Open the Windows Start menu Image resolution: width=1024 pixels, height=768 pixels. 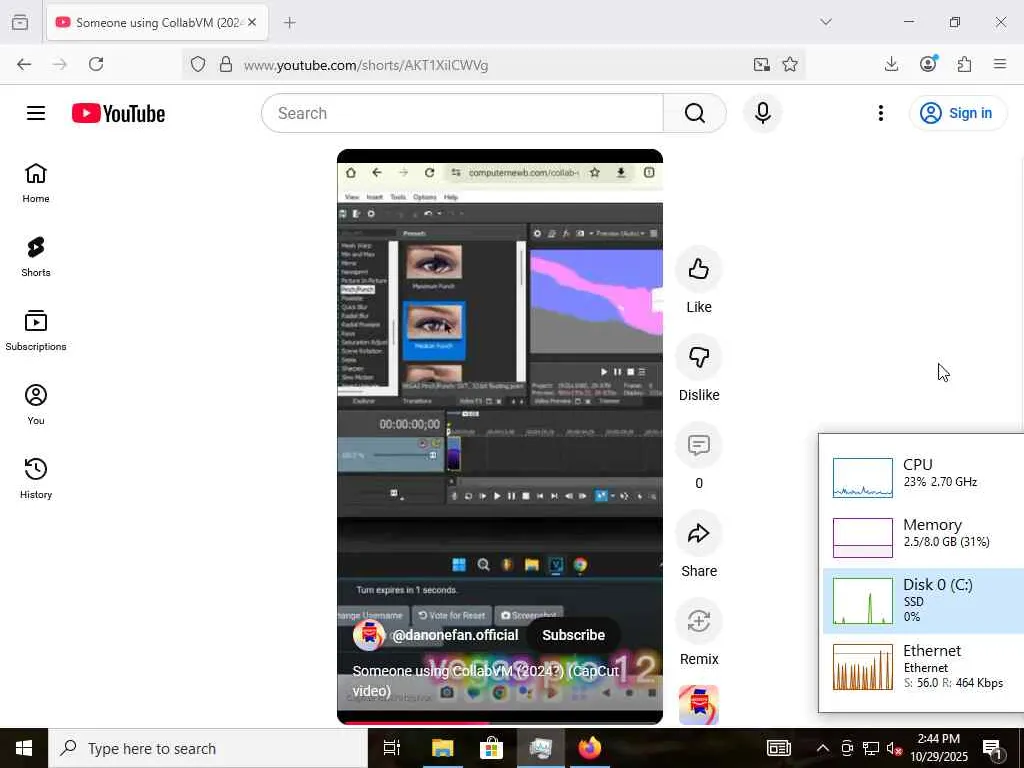[24, 748]
